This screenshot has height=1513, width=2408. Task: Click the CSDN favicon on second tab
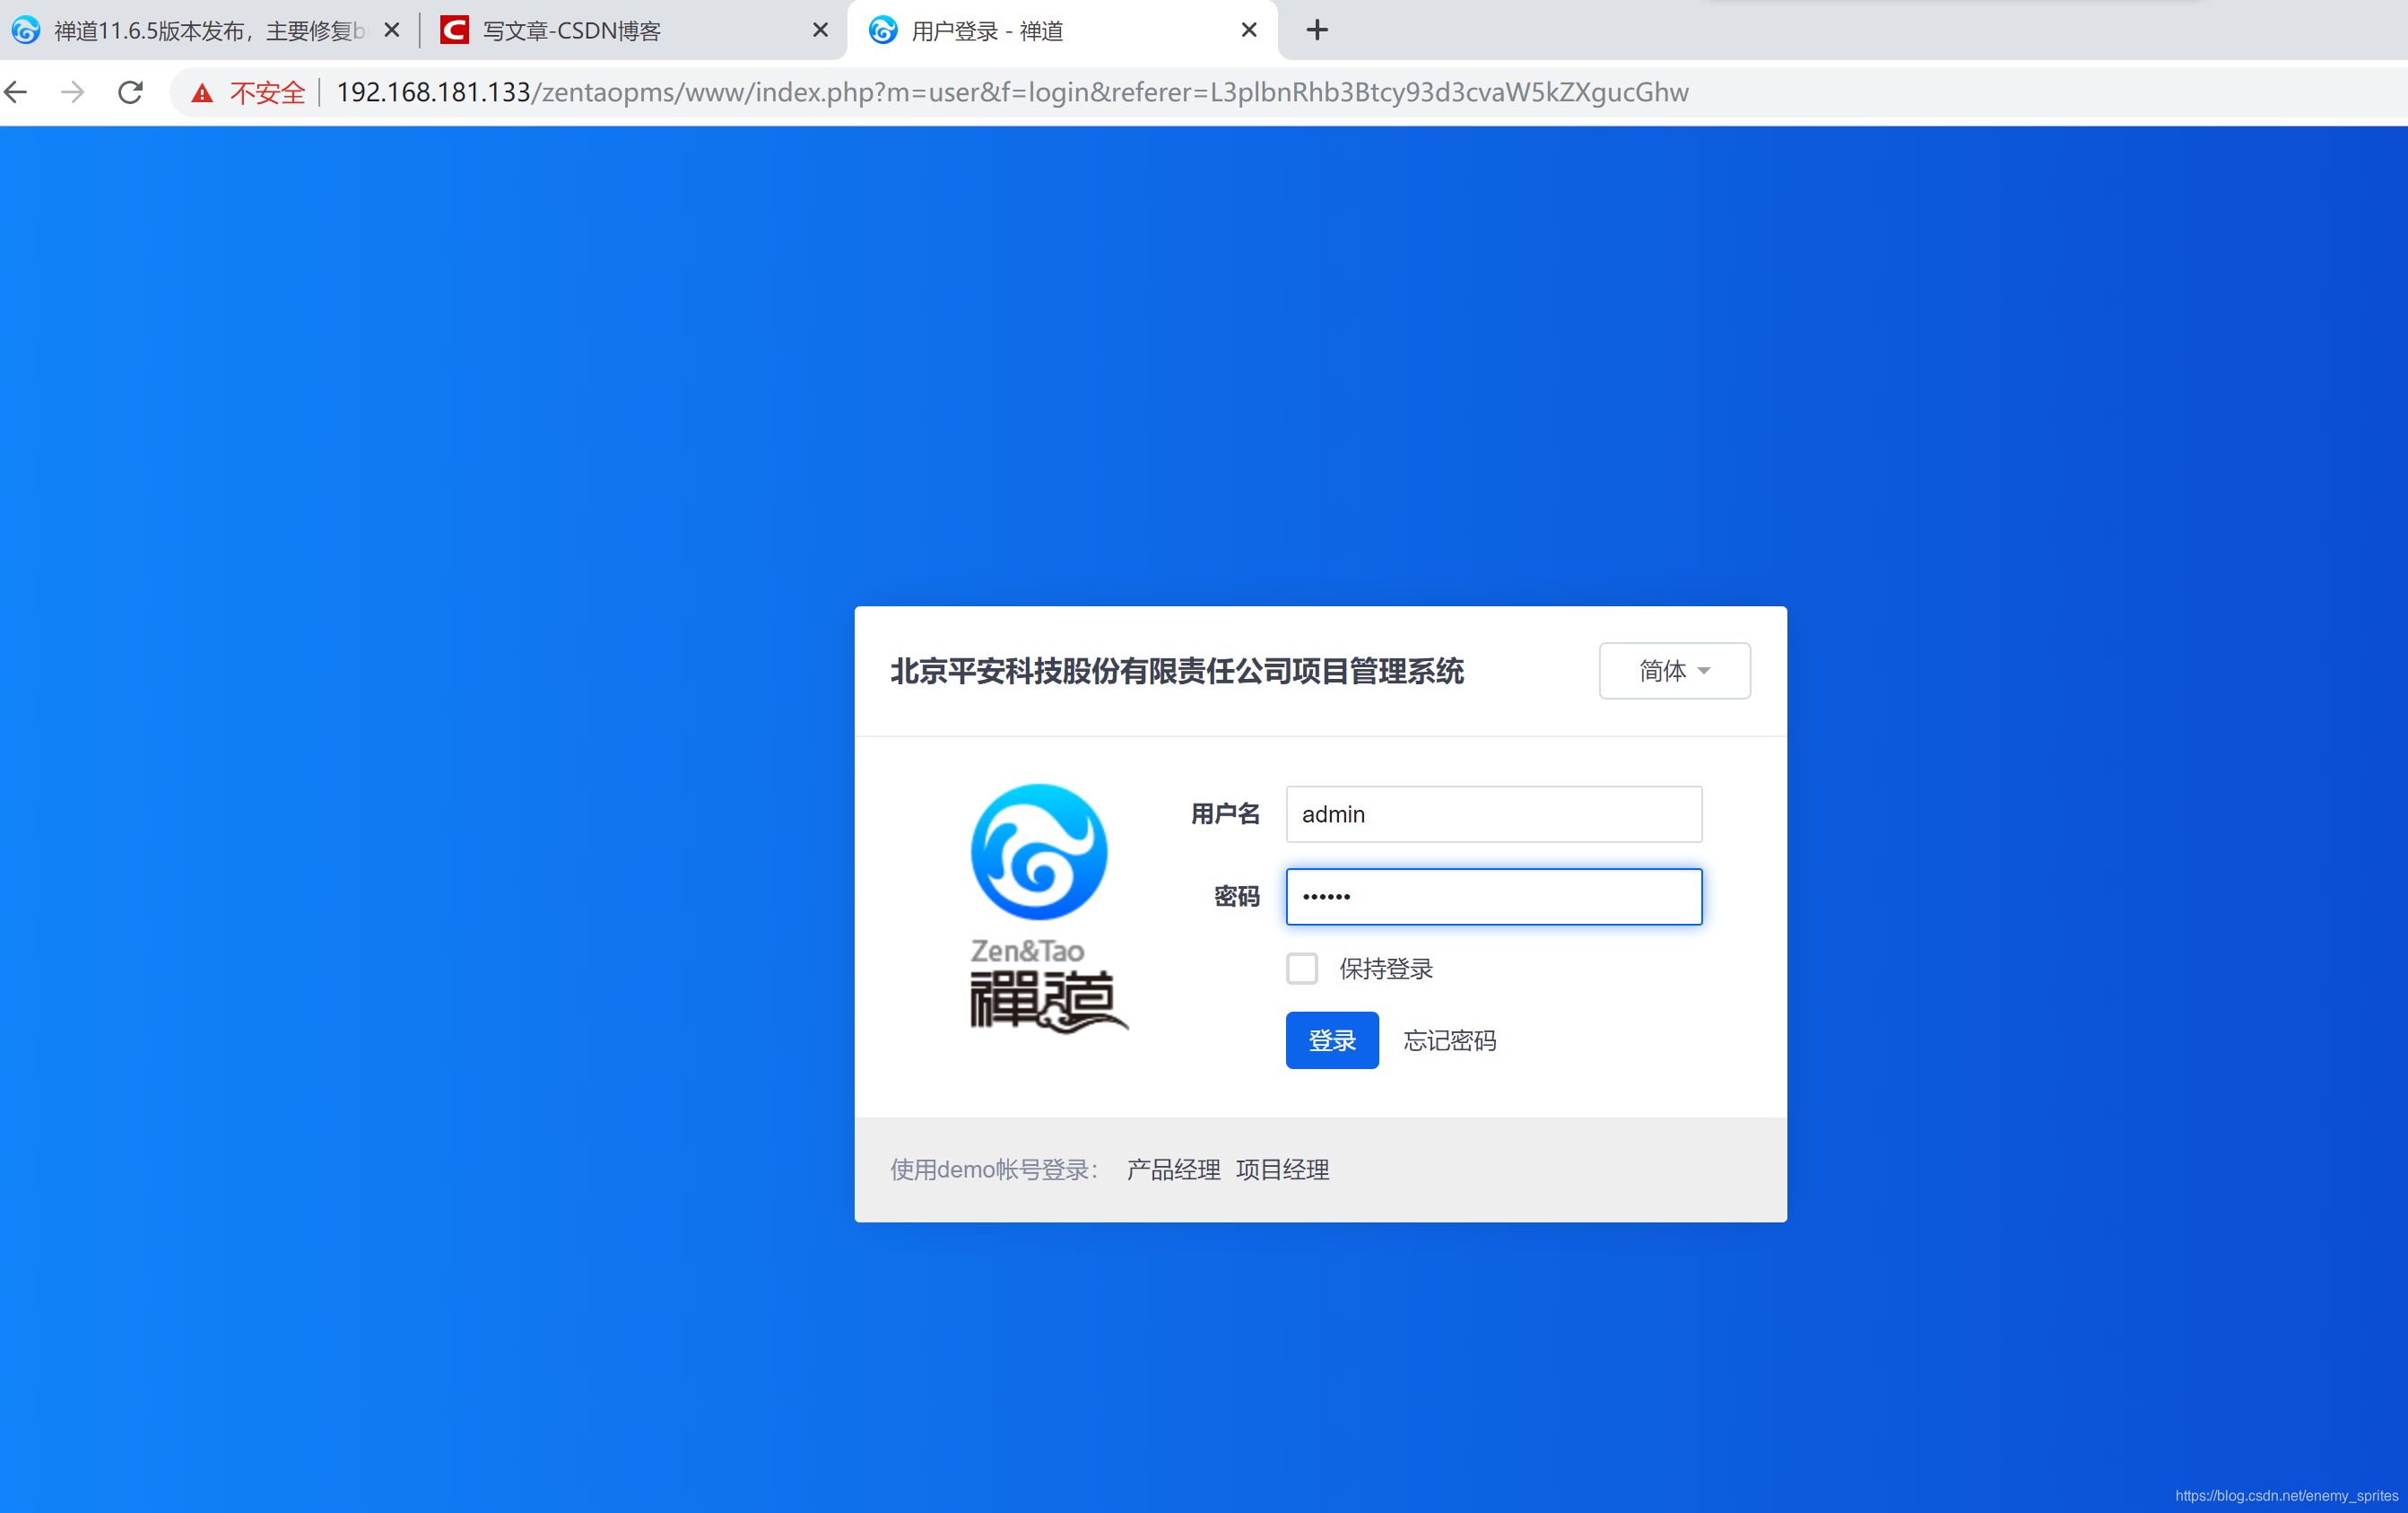pyautogui.click(x=455, y=30)
